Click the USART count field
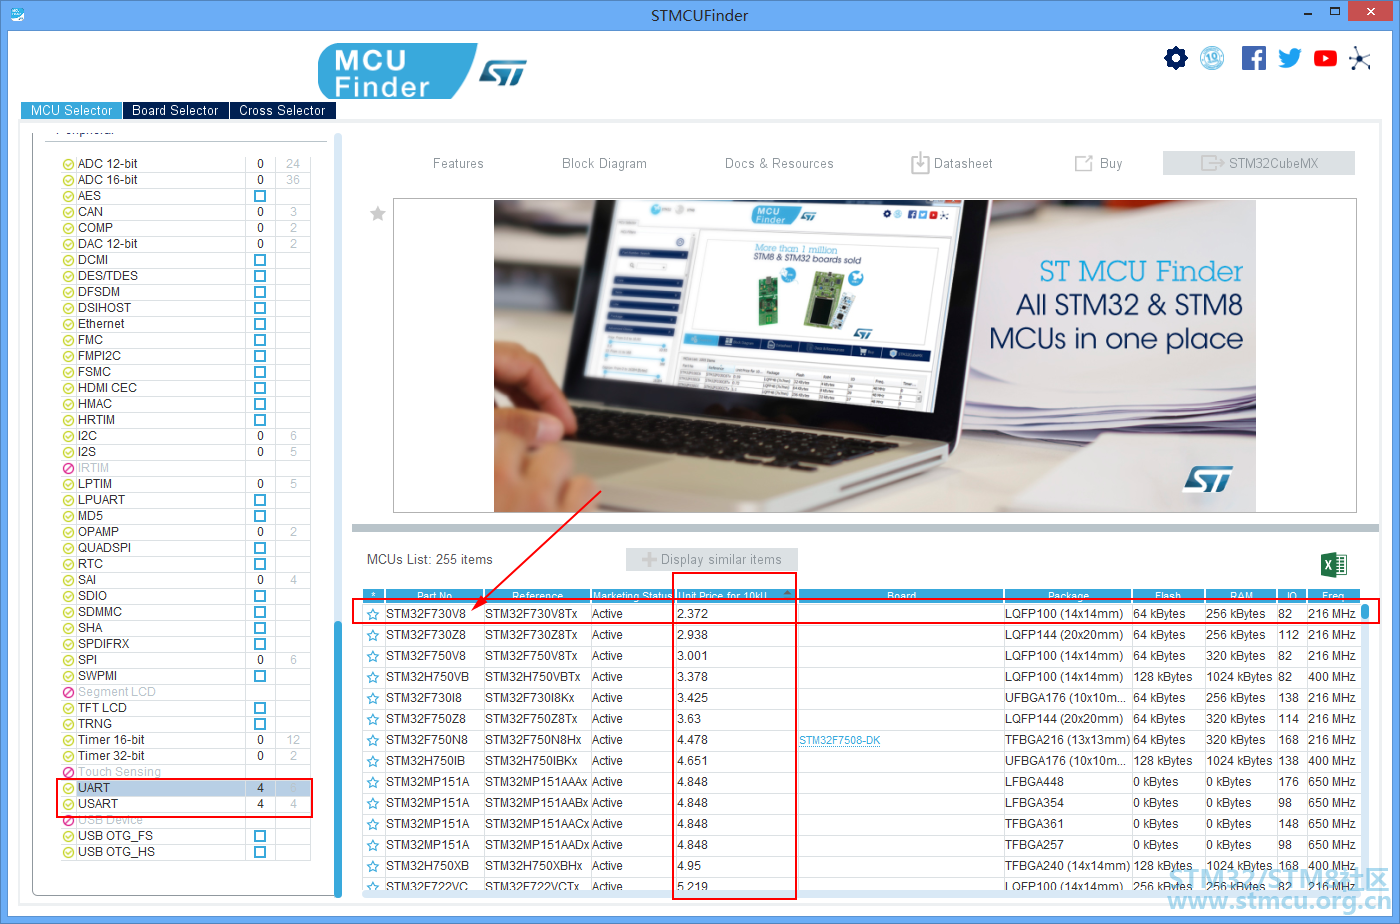1400x924 pixels. (x=260, y=804)
